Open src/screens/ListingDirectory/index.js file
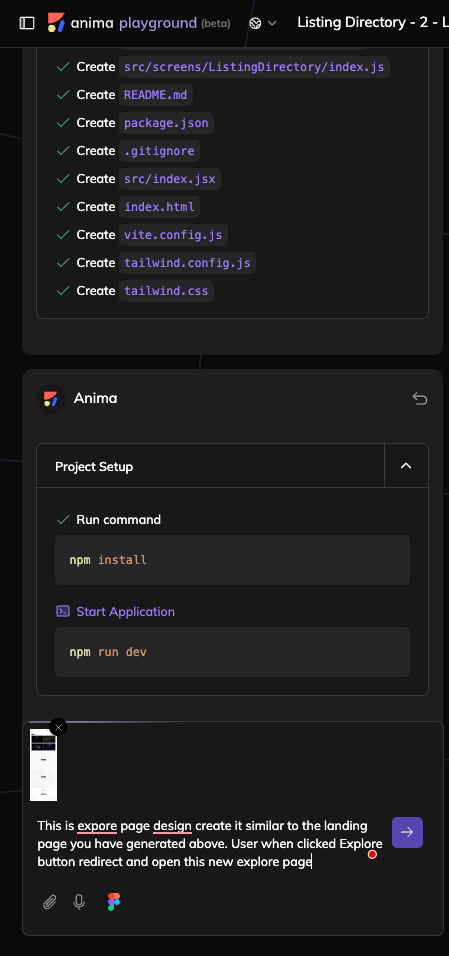This screenshot has height=956, width=449. [254, 66]
